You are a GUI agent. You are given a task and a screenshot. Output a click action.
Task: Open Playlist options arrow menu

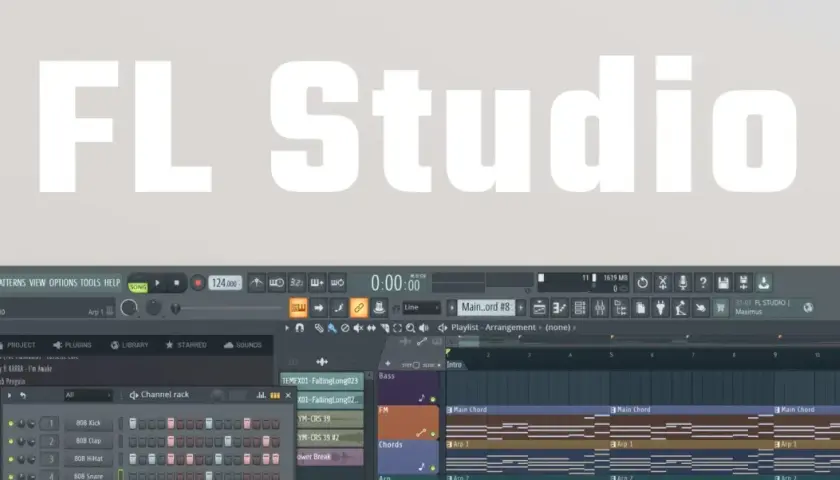[x=287, y=328]
